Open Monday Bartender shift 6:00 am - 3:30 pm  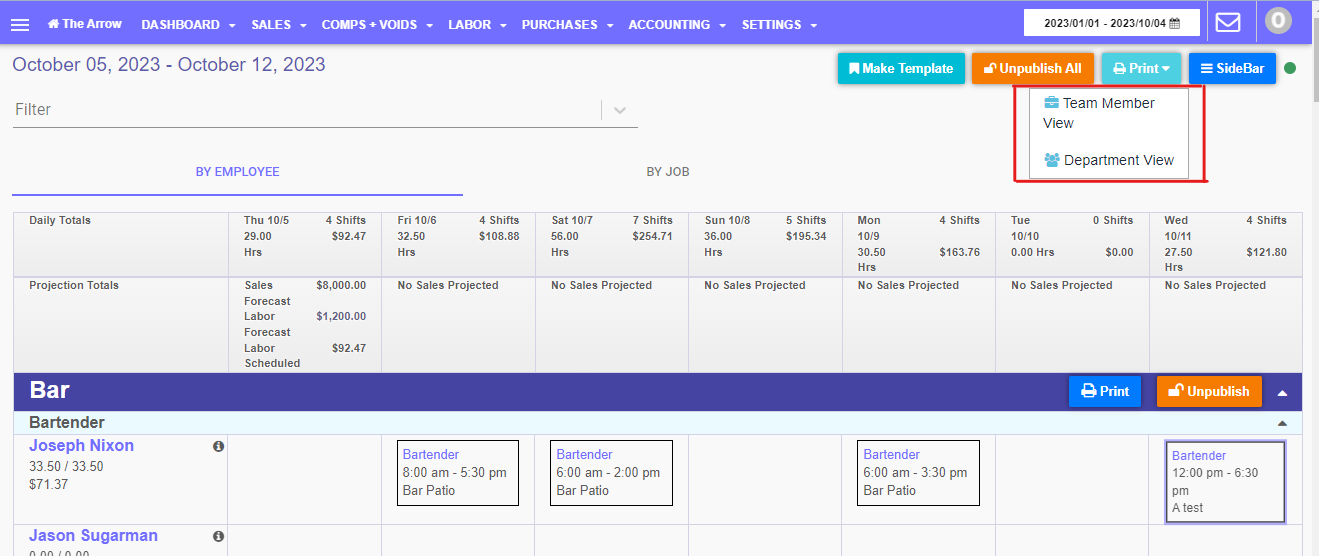(918, 472)
